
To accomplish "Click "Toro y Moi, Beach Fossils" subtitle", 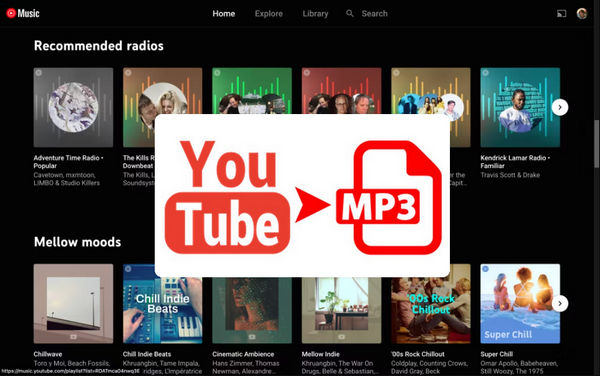I will coord(72,363).
